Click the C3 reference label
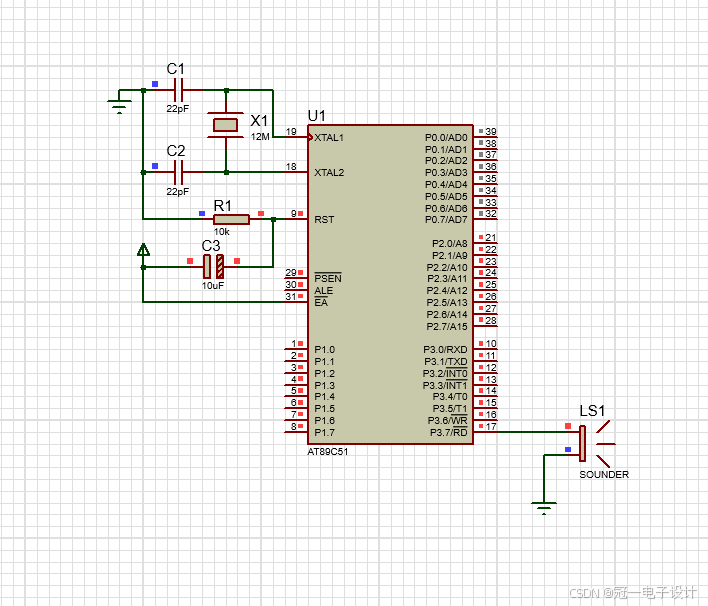Screen dimensions: 708x606 211,246
